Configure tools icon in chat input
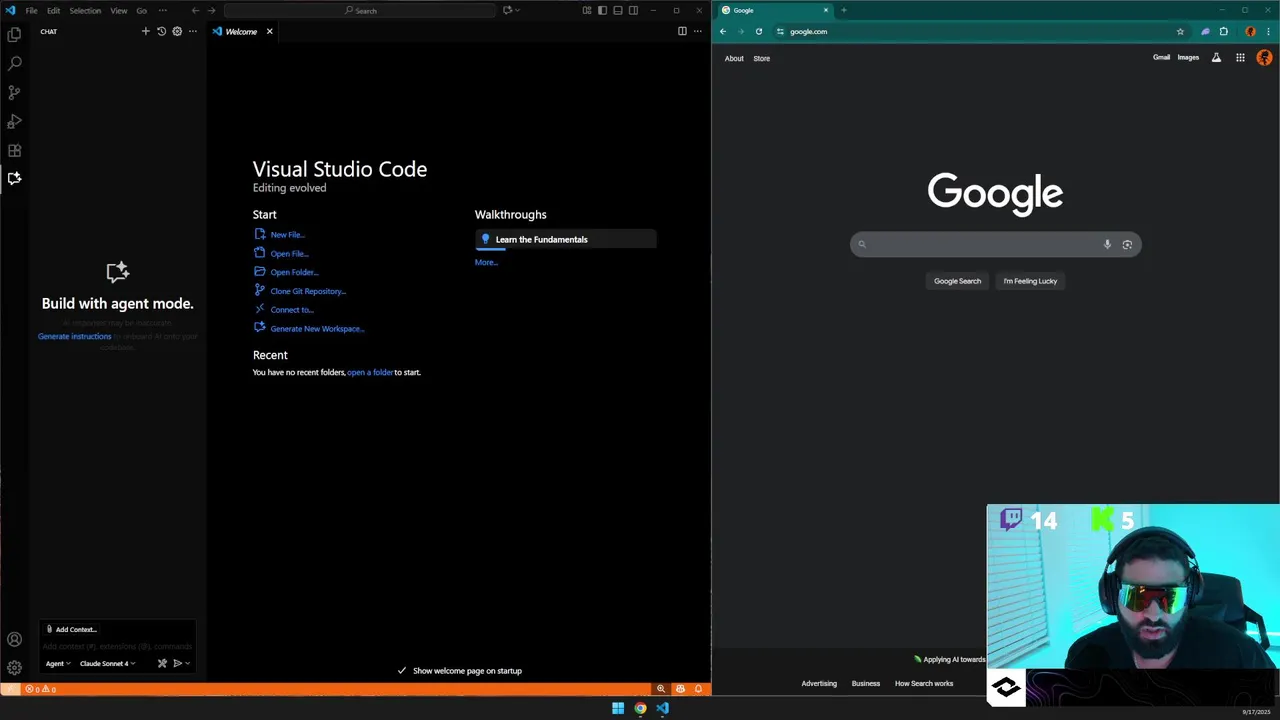This screenshot has height=720, width=1280. click(x=162, y=663)
